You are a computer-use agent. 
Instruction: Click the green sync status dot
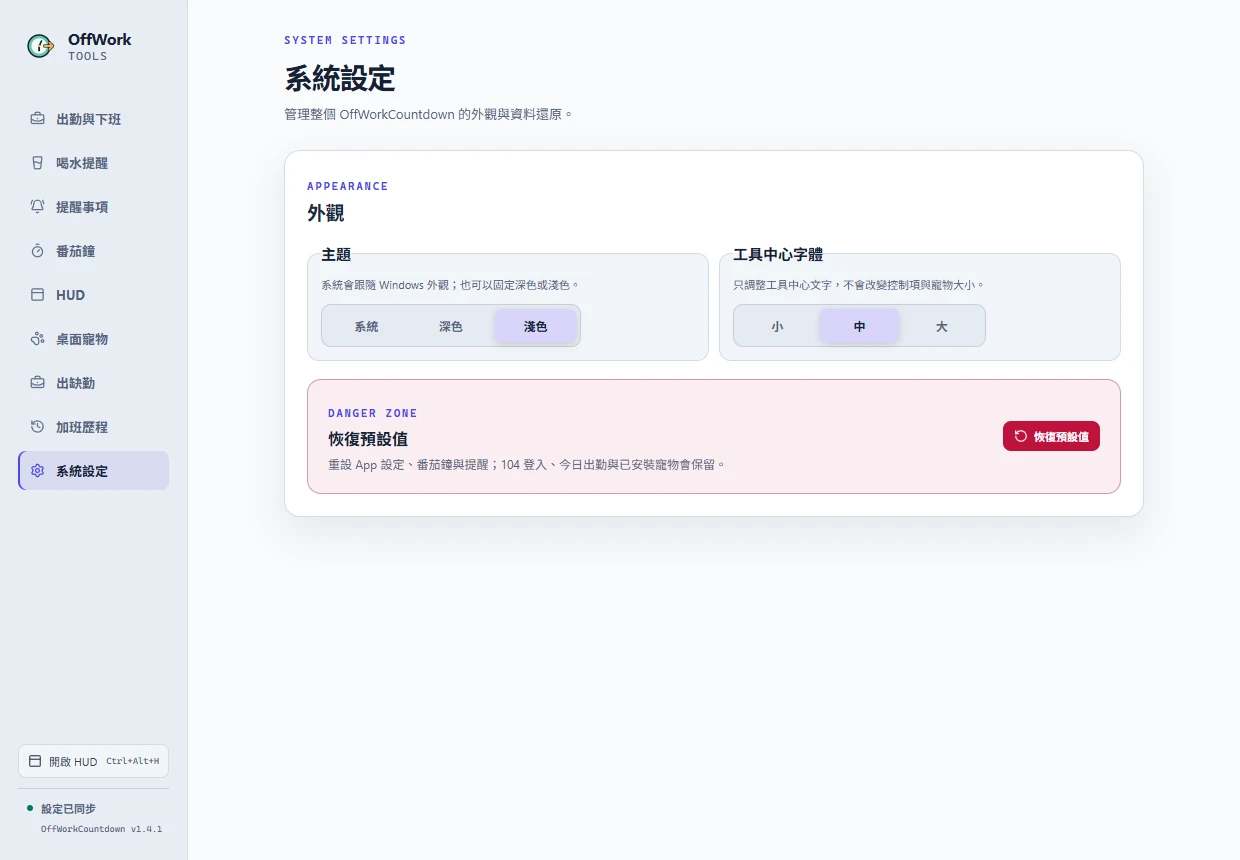(30, 808)
